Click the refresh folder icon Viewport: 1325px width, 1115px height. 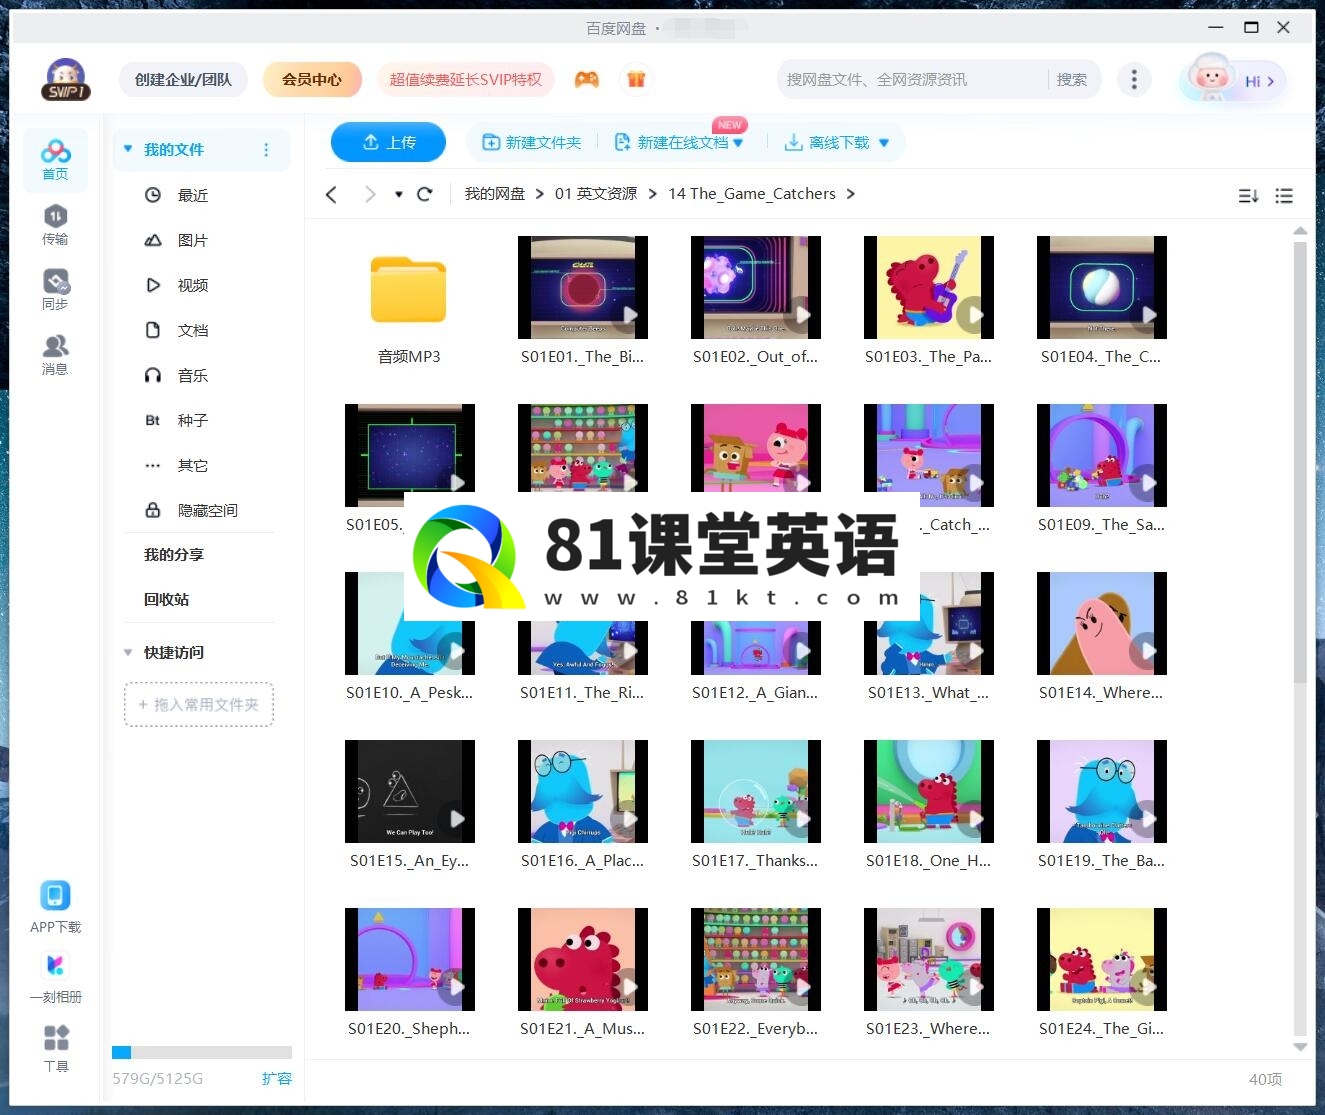click(x=424, y=194)
